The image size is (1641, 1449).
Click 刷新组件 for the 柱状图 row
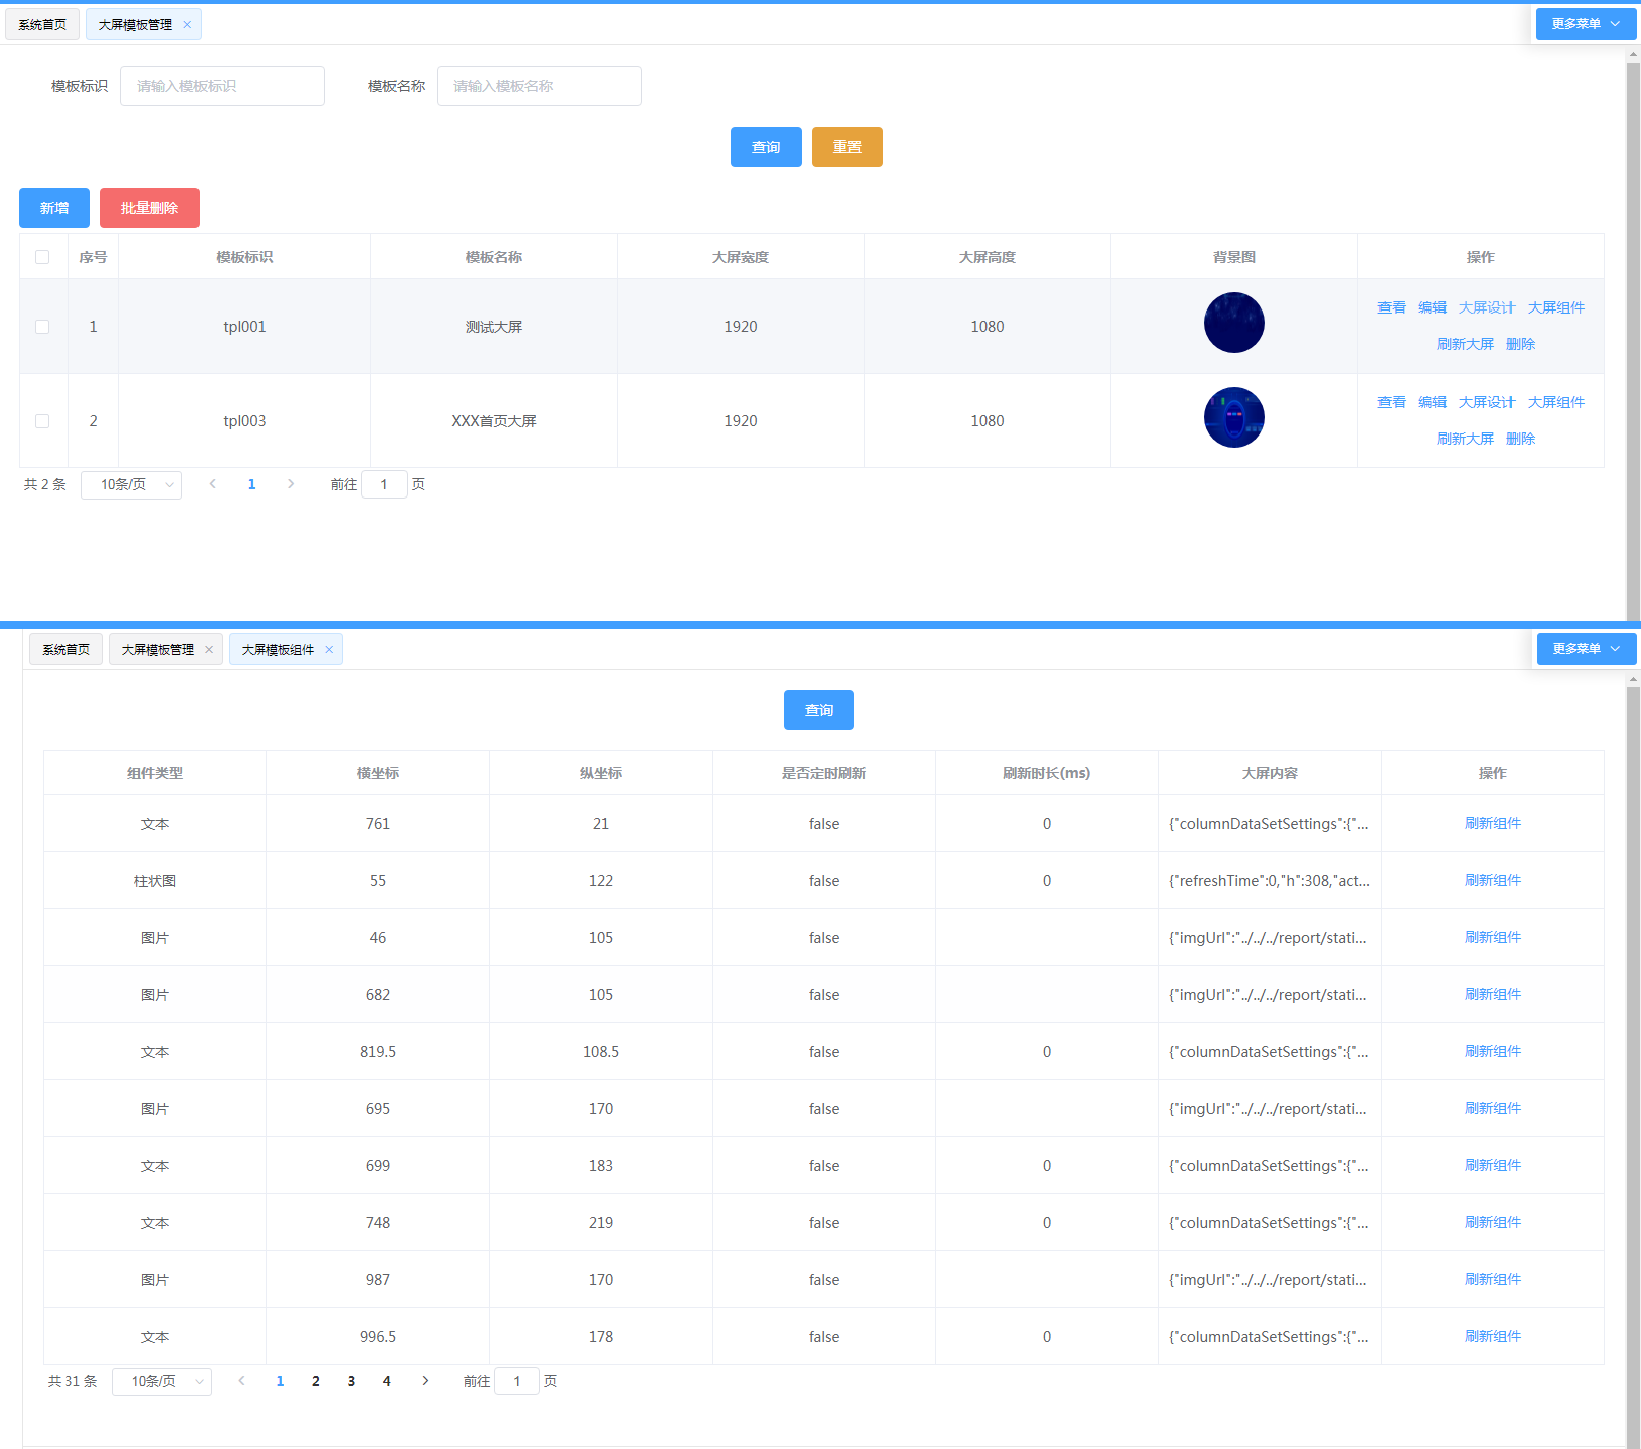(1493, 880)
